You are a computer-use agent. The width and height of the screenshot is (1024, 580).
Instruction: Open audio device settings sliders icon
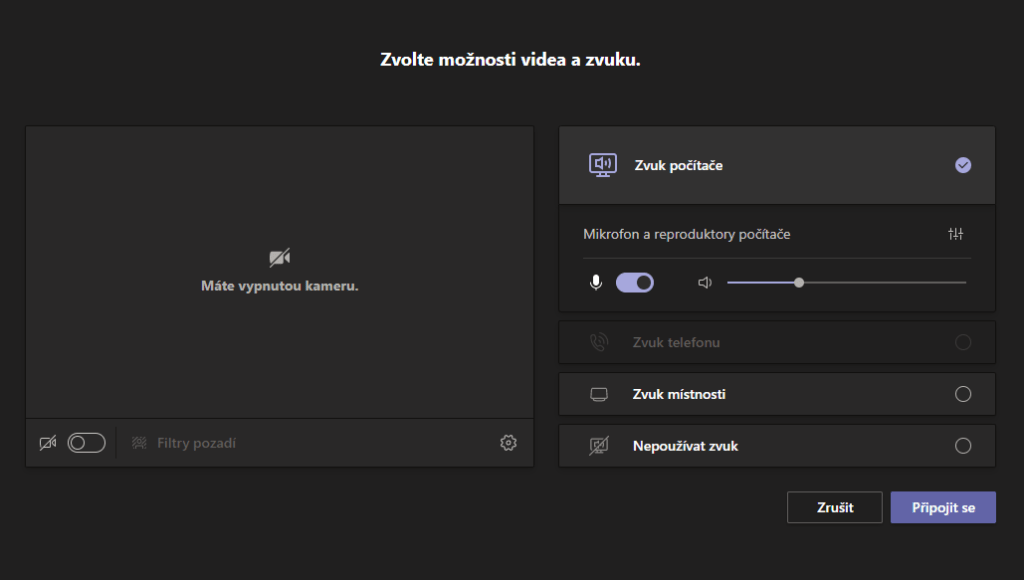955,234
